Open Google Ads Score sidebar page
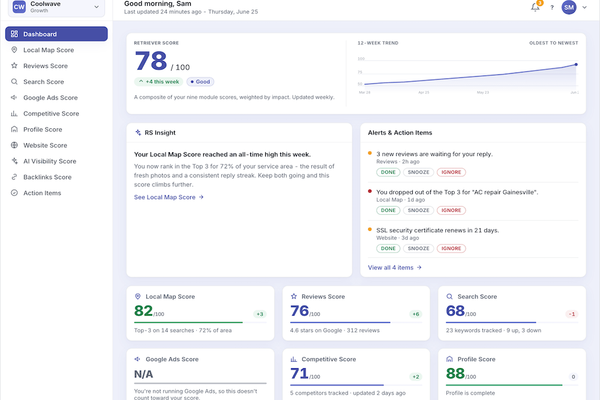Image resolution: width=600 pixels, height=400 pixels. coord(56,98)
